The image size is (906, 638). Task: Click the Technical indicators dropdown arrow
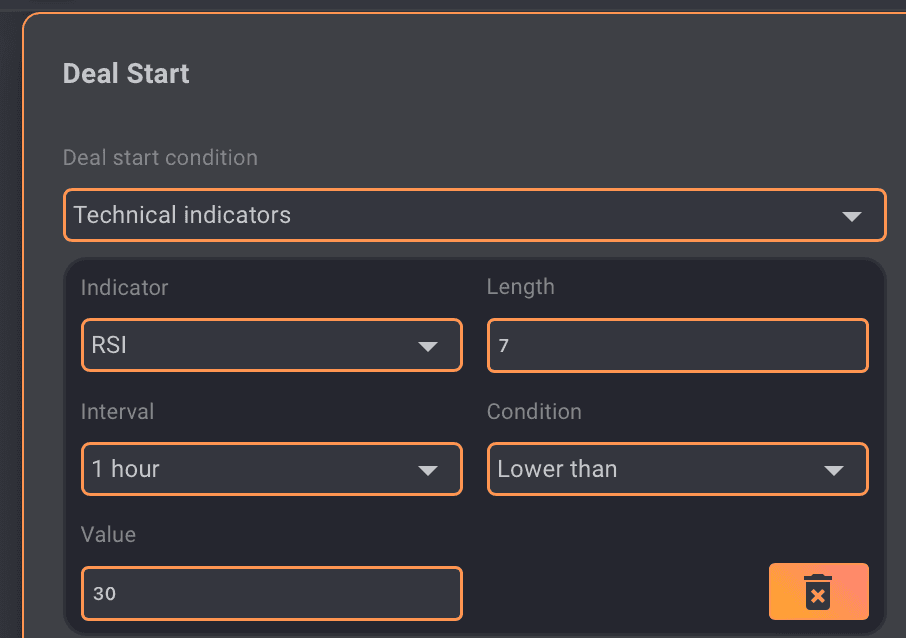(851, 216)
